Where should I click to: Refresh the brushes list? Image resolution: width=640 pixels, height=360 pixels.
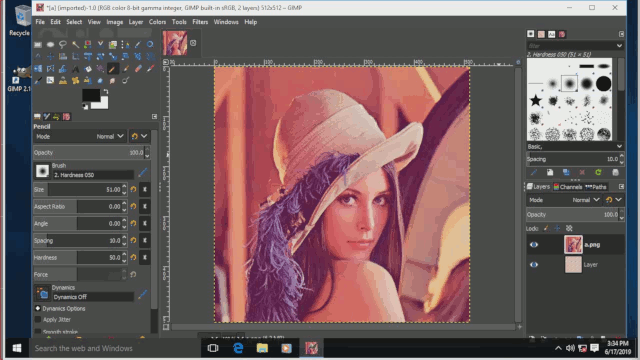(598, 173)
